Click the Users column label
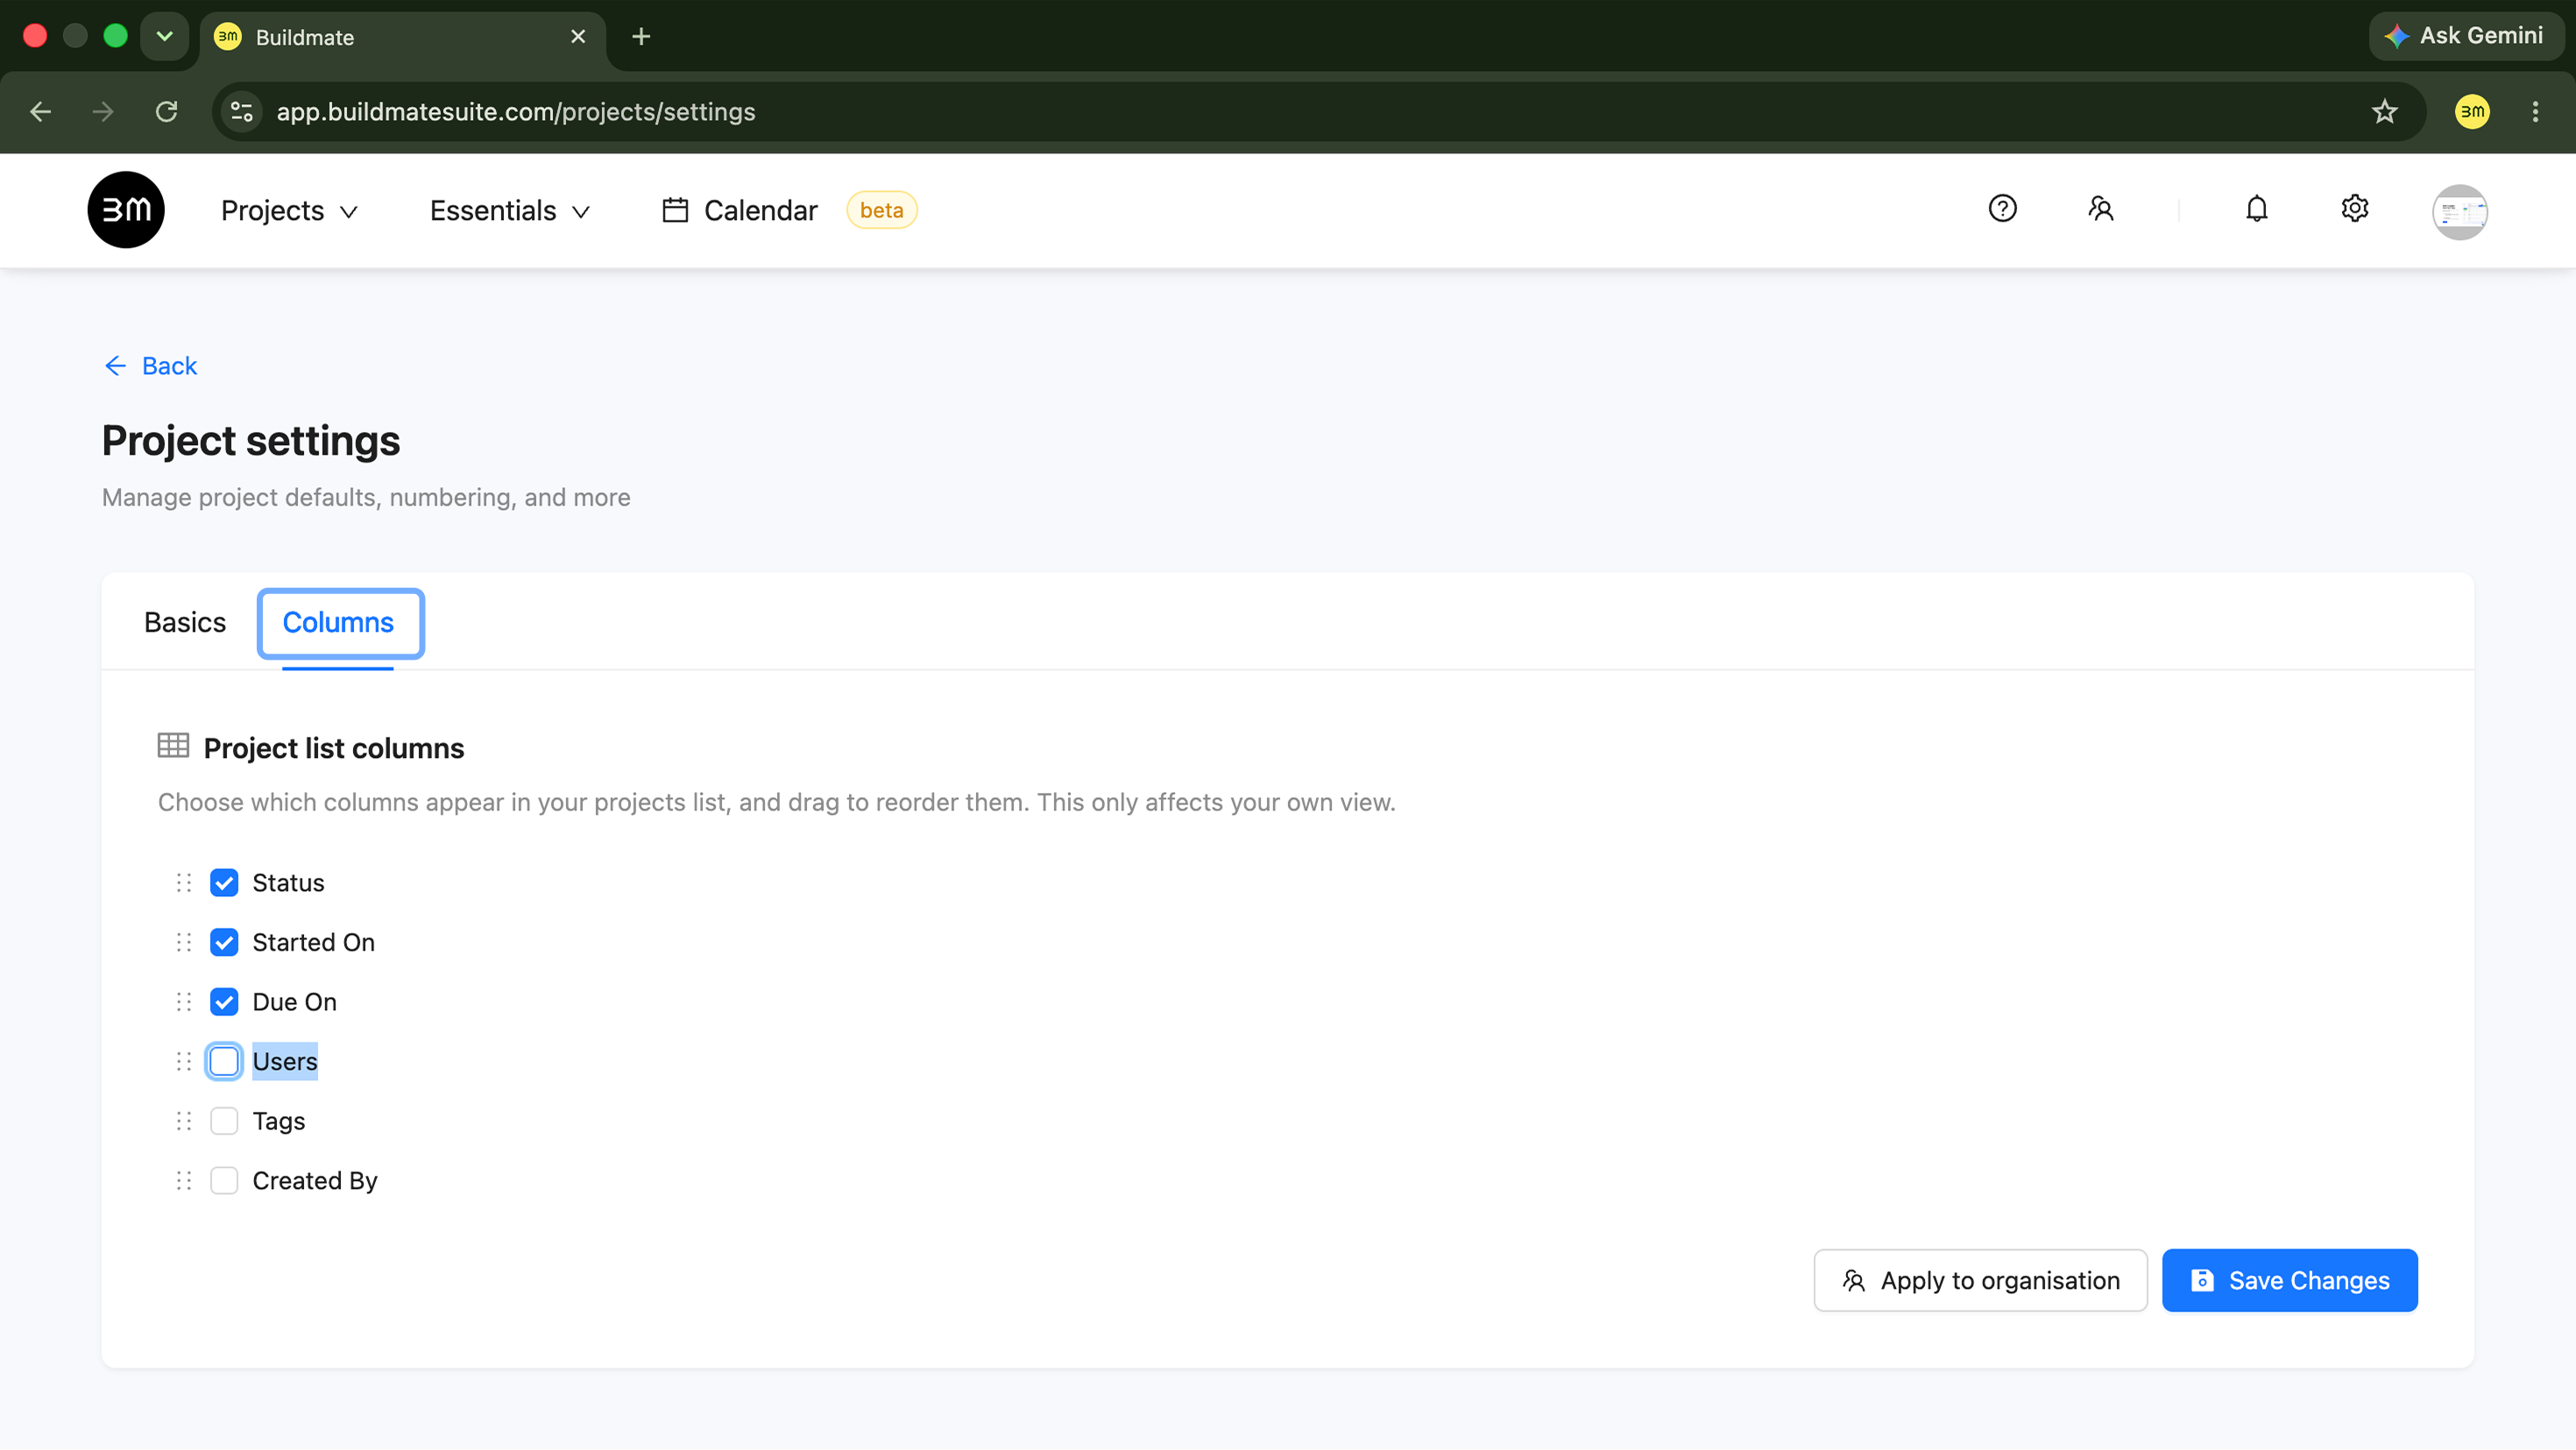 coord(285,1061)
